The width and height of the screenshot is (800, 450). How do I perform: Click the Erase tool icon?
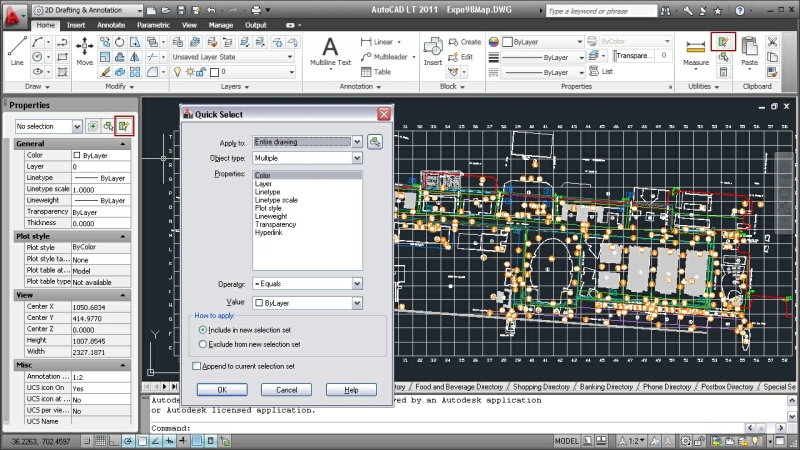coord(105,72)
